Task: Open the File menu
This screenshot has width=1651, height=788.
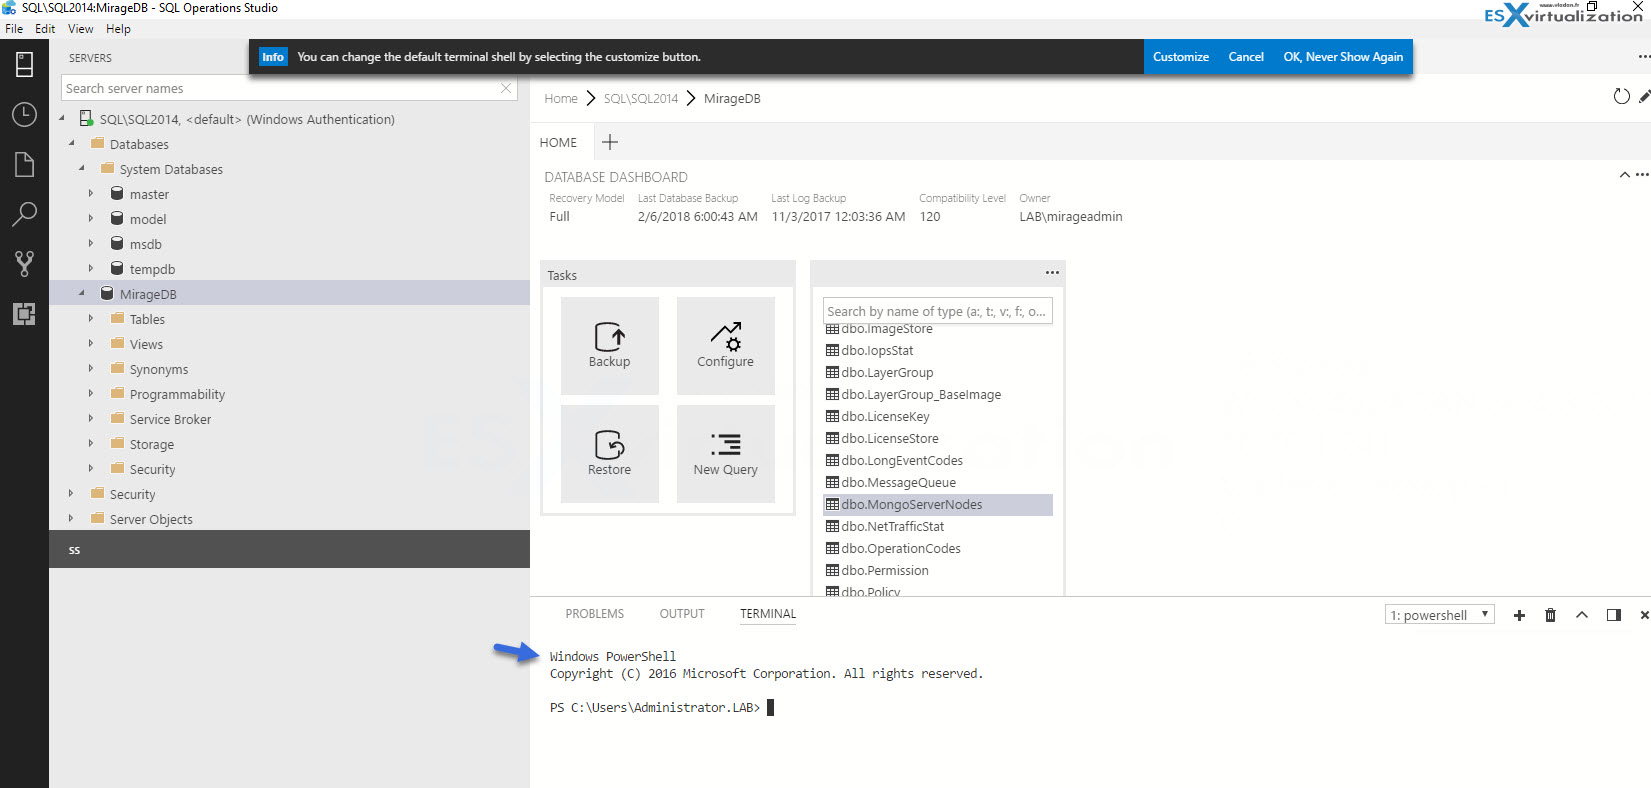Action: tap(14, 29)
